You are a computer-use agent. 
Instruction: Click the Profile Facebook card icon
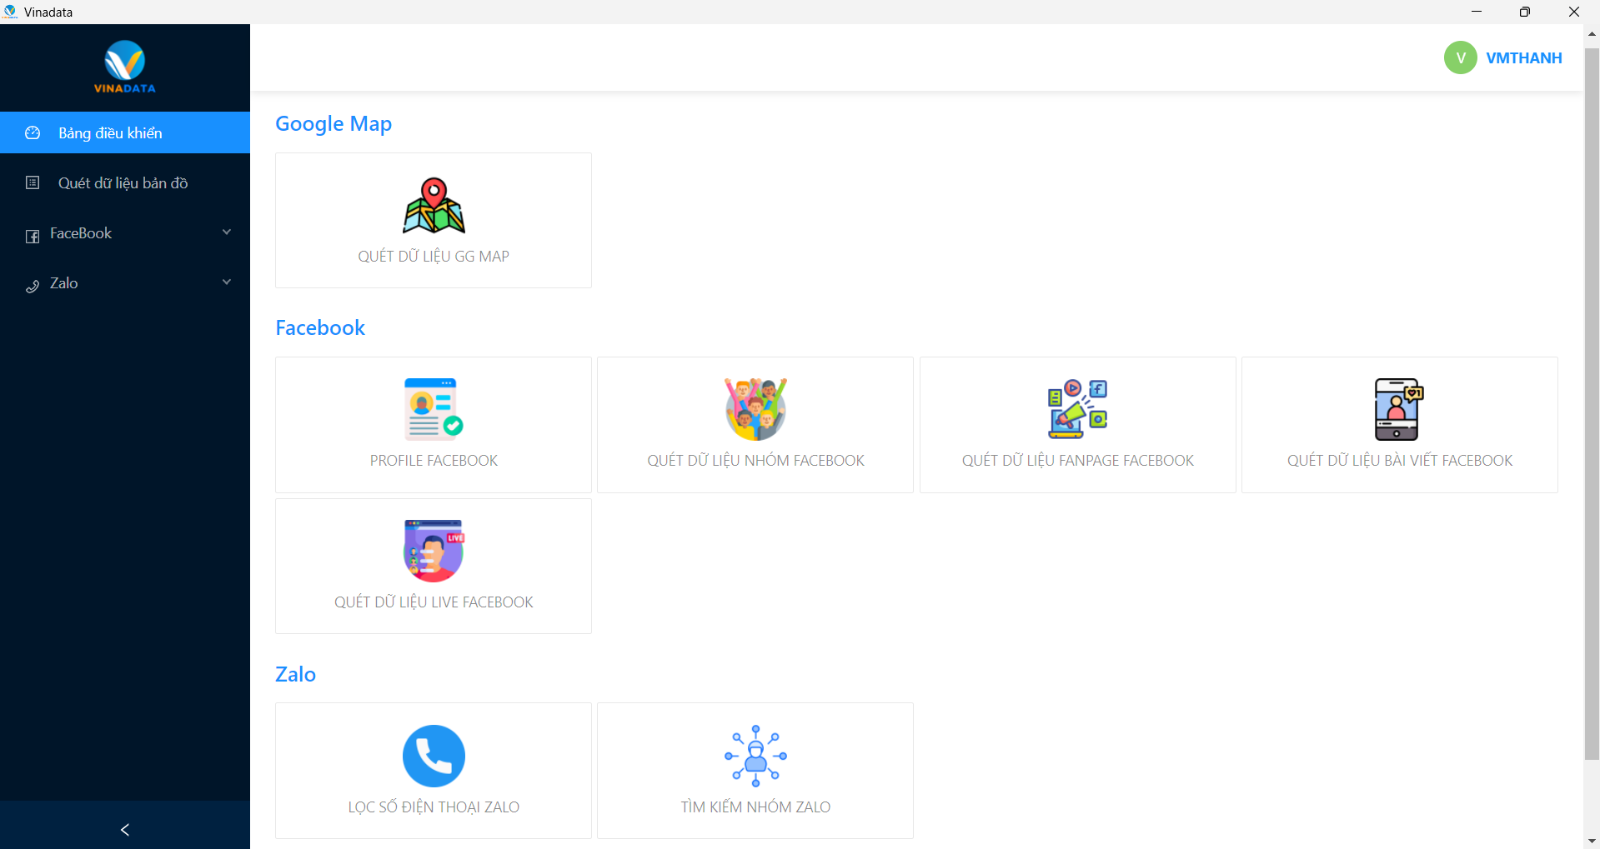point(434,409)
